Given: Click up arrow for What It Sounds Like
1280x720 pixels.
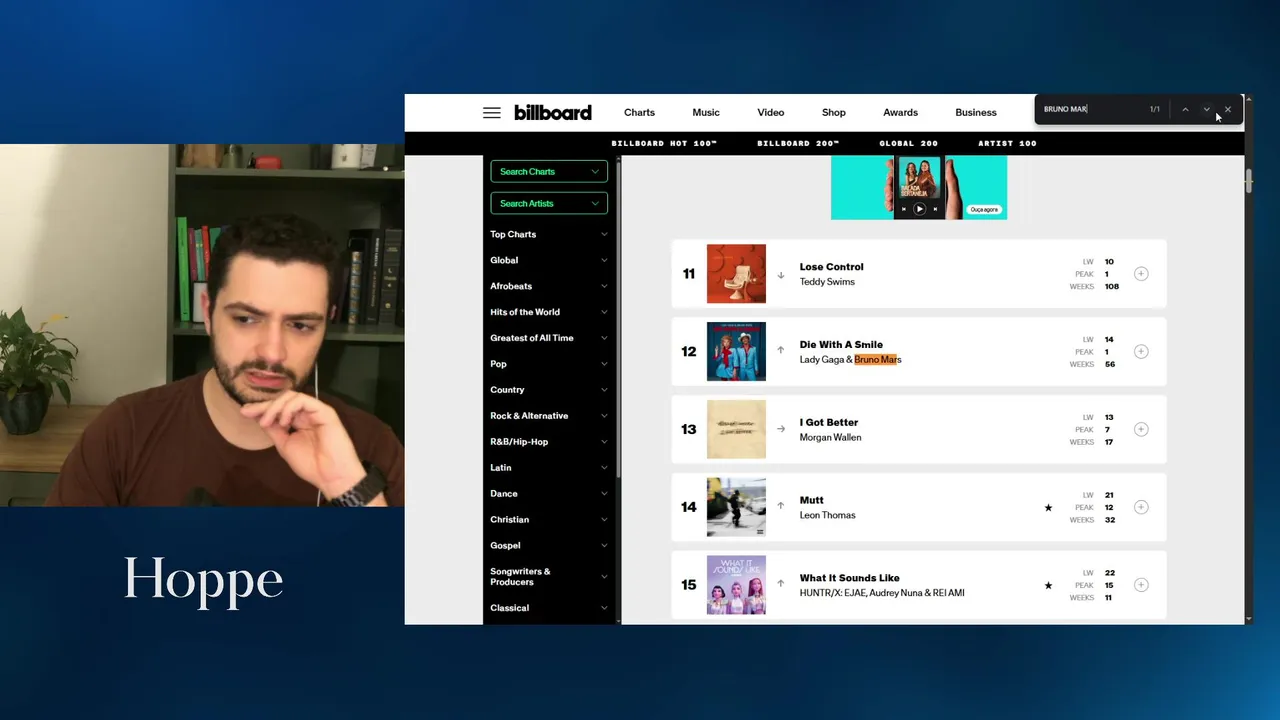Looking at the screenshot, I should click(781, 584).
